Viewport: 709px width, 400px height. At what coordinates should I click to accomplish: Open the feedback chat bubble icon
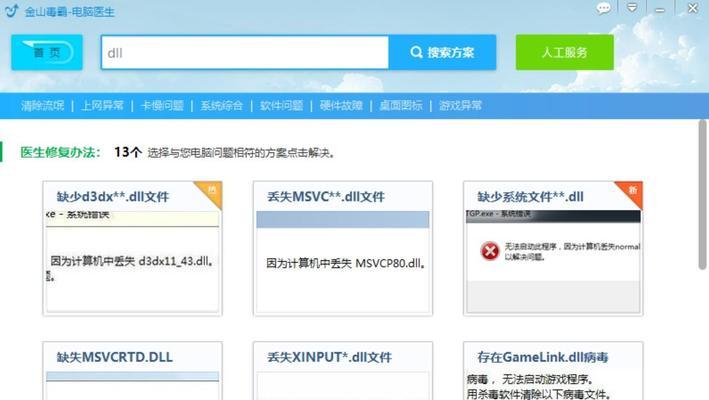(603, 8)
